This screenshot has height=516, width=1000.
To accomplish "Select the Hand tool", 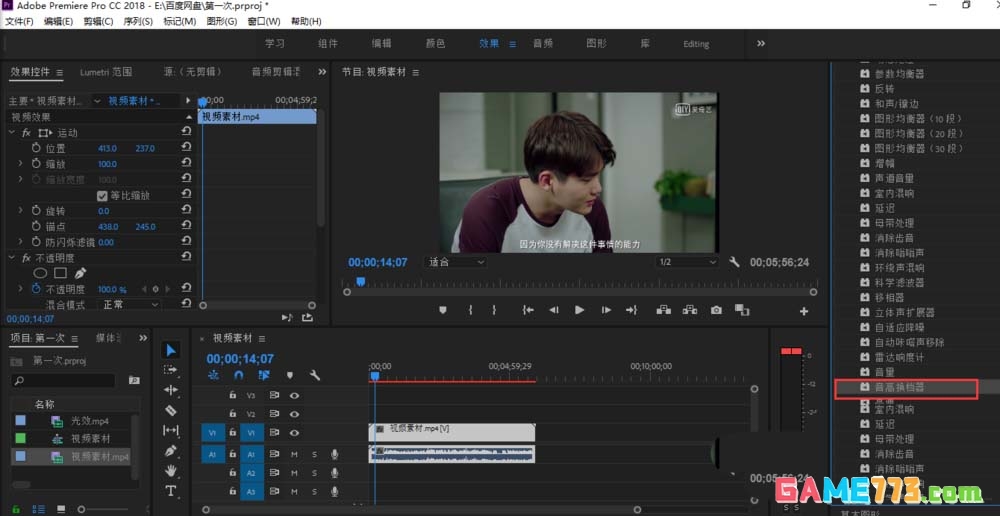I will (x=170, y=471).
